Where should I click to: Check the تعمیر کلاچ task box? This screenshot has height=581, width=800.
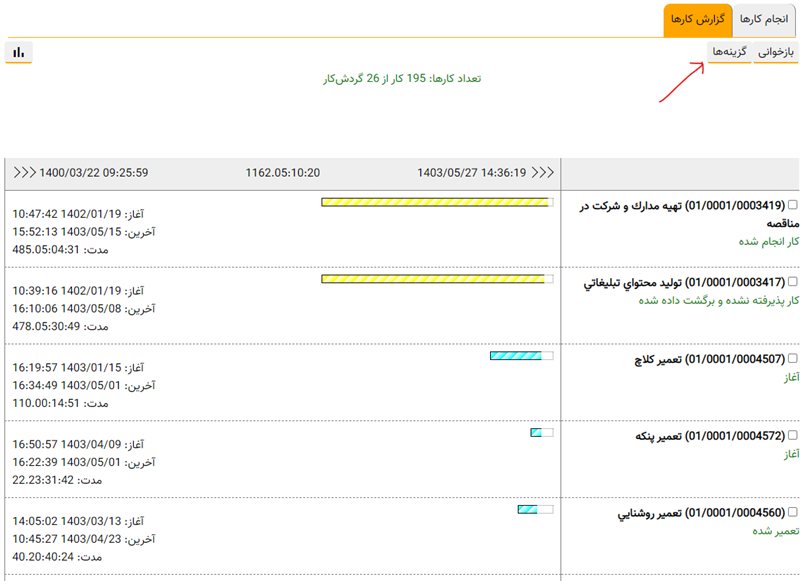coord(794,358)
